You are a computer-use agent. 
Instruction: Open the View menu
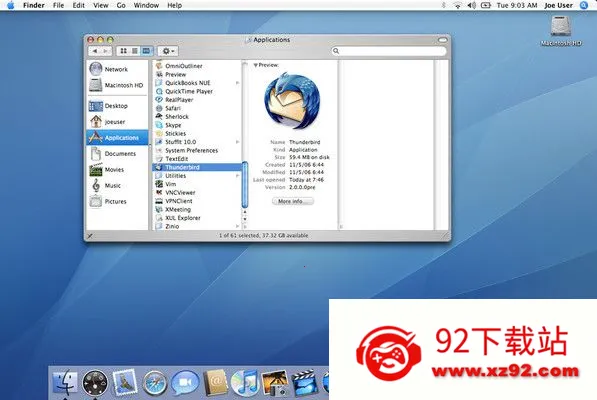click(x=101, y=5)
